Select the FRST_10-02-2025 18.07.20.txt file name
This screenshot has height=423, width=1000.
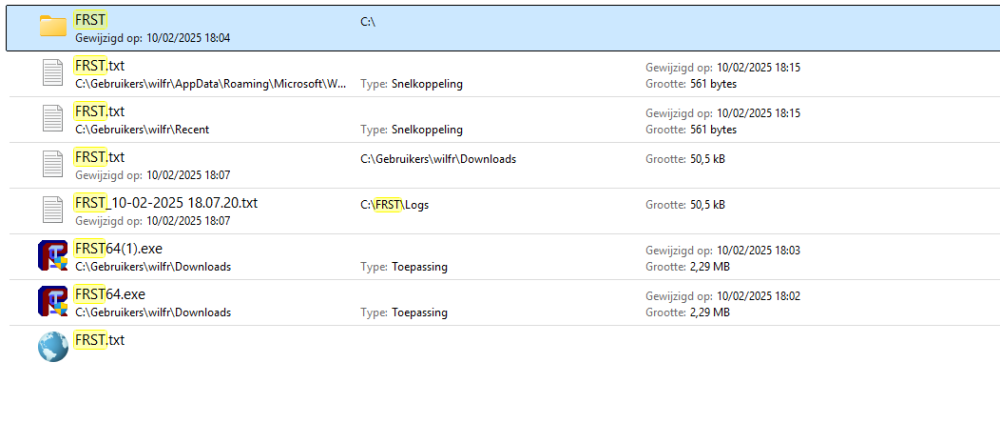point(166,203)
